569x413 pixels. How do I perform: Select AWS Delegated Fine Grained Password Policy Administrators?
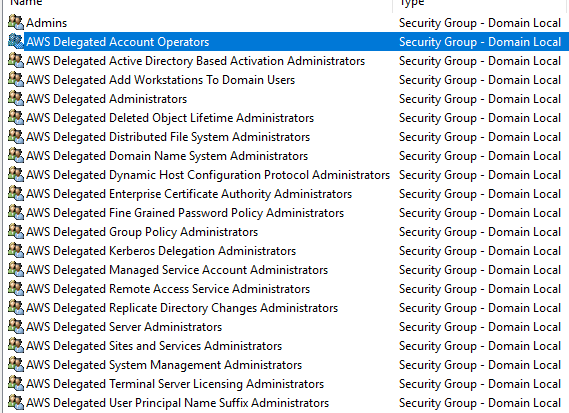click(x=185, y=213)
